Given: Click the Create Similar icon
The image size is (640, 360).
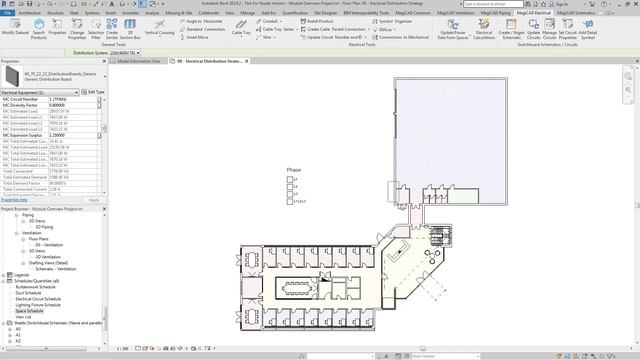Looking at the screenshot, I should pyautogui.click(x=112, y=29).
